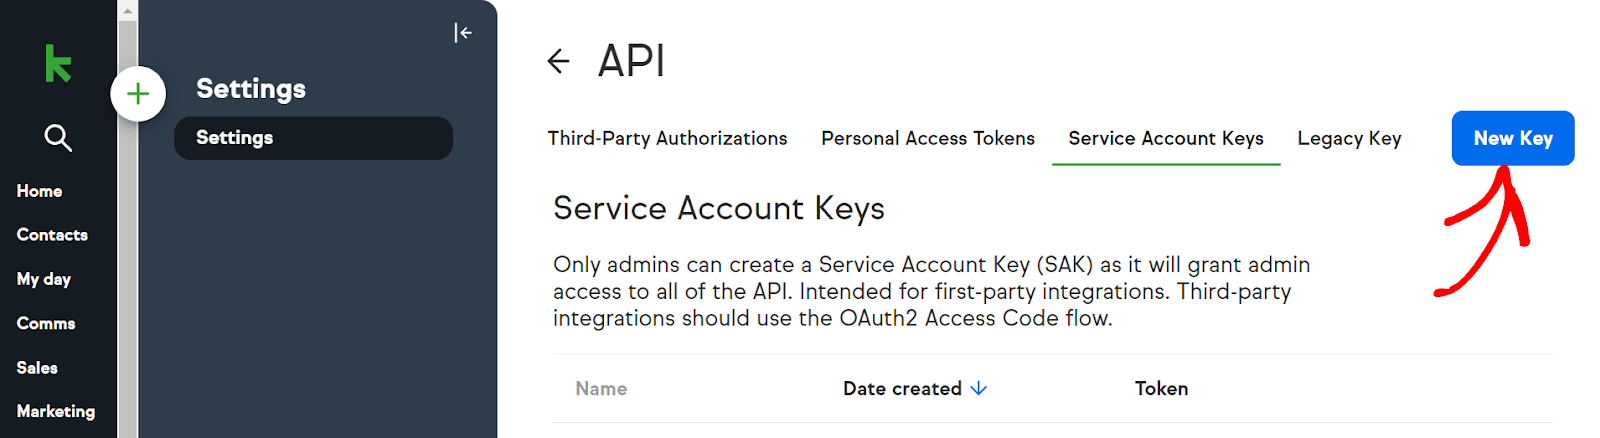Create a New Key
This screenshot has width=1600, height=438.
point(1513,138)
